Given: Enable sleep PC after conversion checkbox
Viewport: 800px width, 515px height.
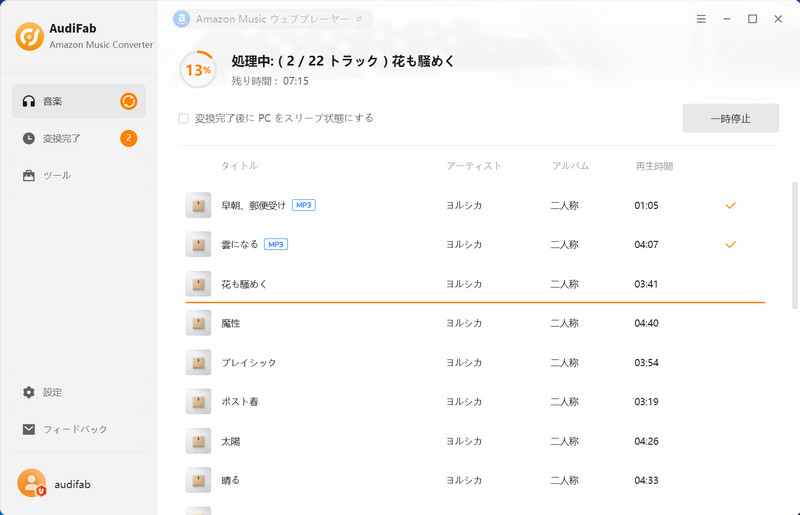Looking at the screenshot, I should point(184,118).
